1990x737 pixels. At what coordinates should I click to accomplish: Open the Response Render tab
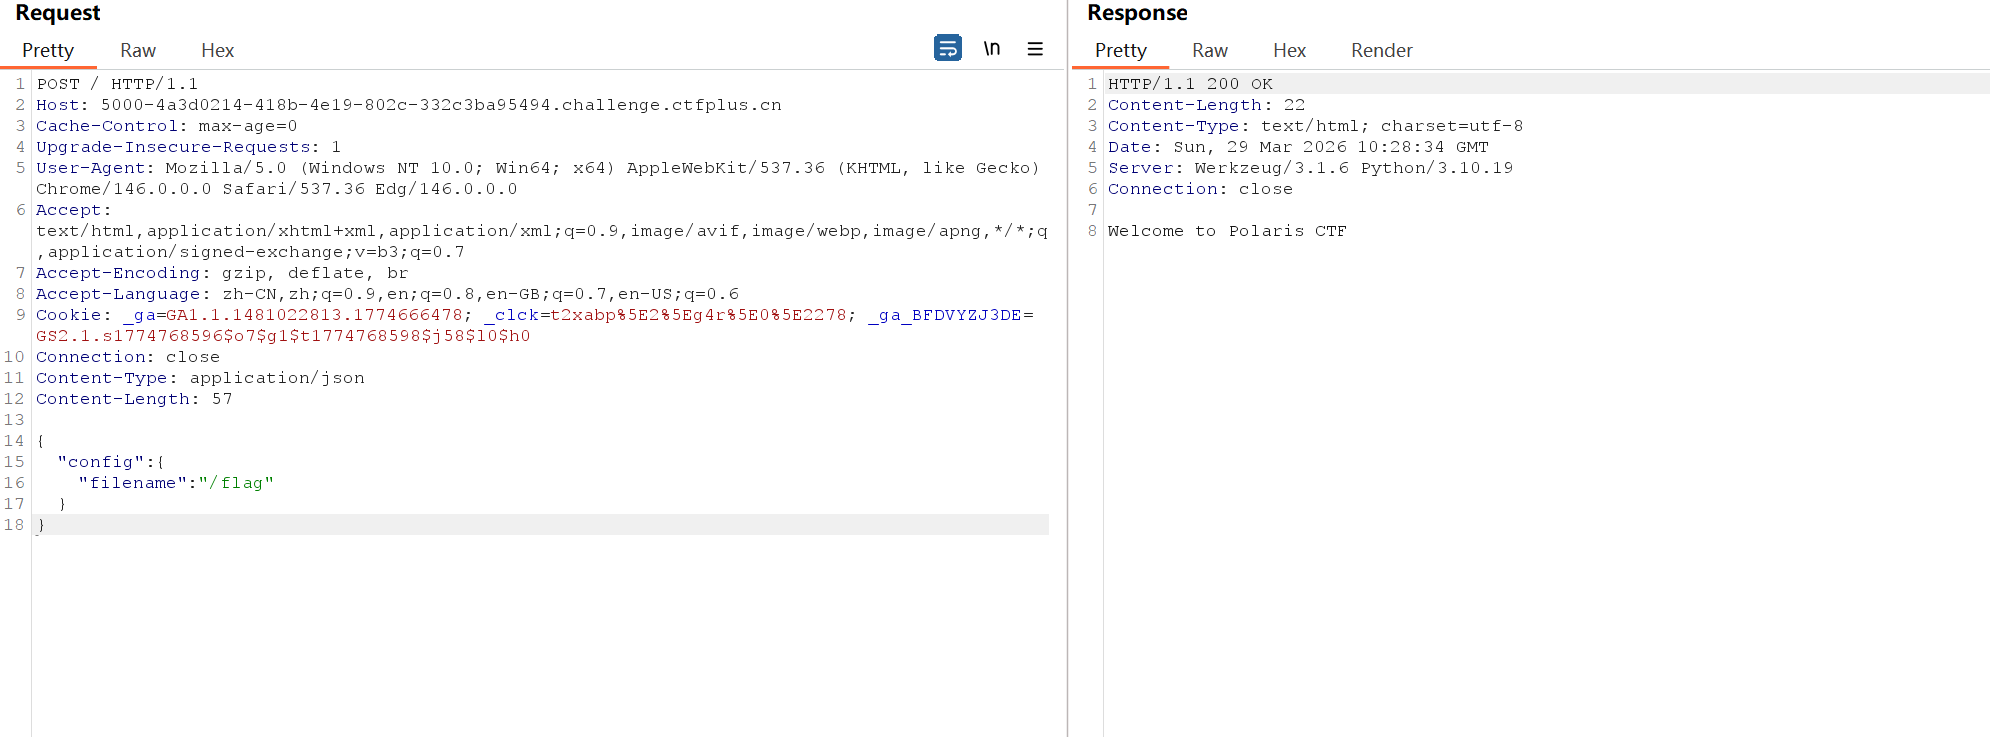(1381, 50)
